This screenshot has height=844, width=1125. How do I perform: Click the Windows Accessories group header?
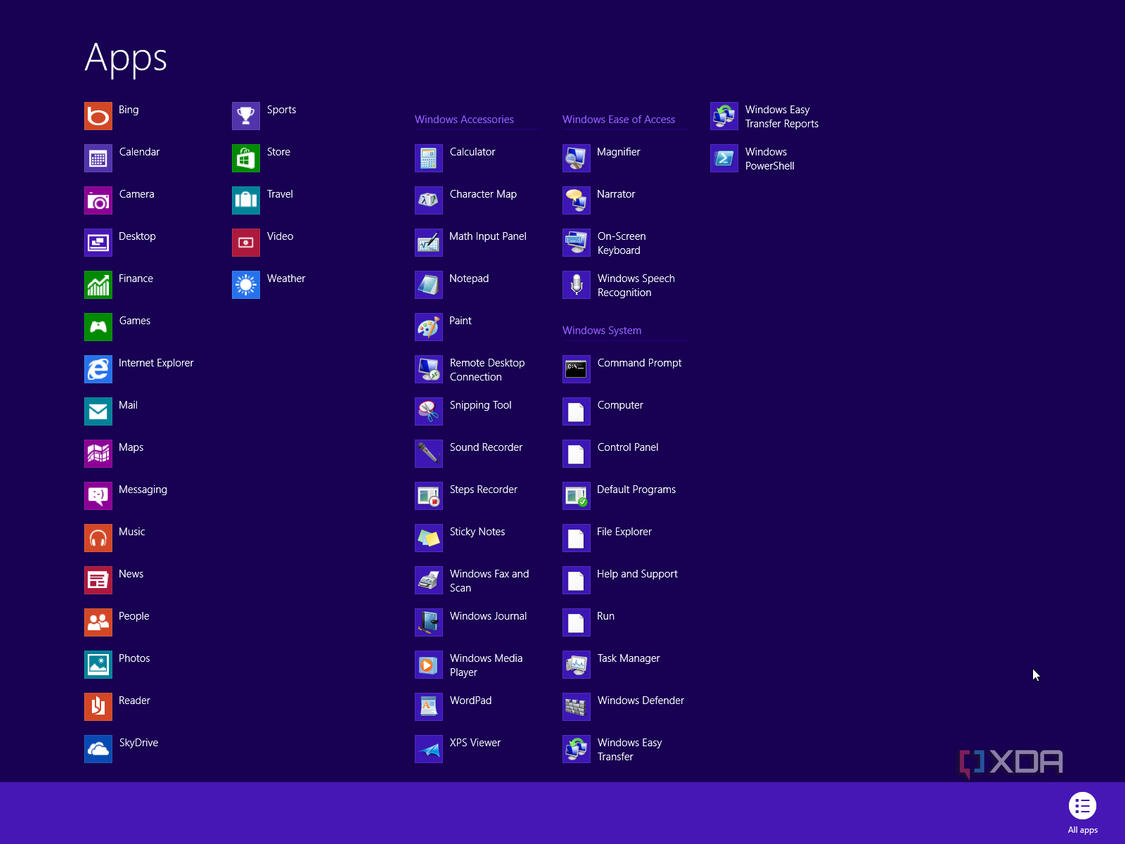tap(464, 119)
